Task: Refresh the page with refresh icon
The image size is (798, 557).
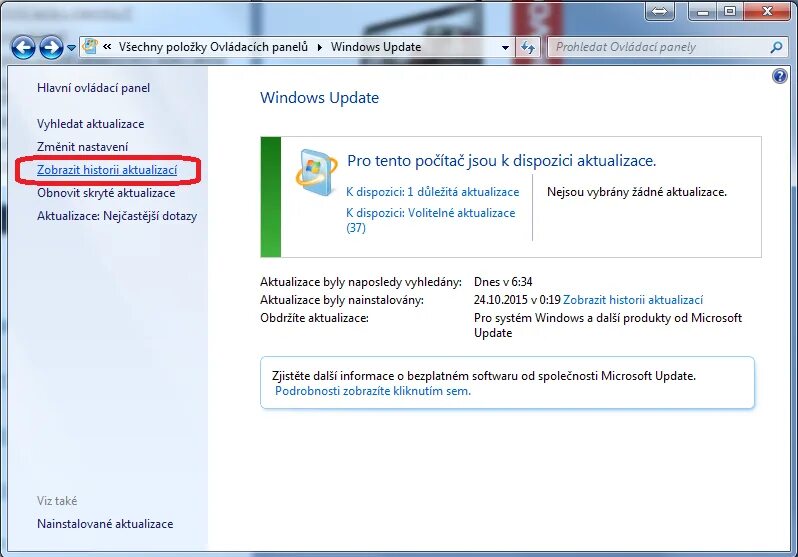Action: pos(528,48)
